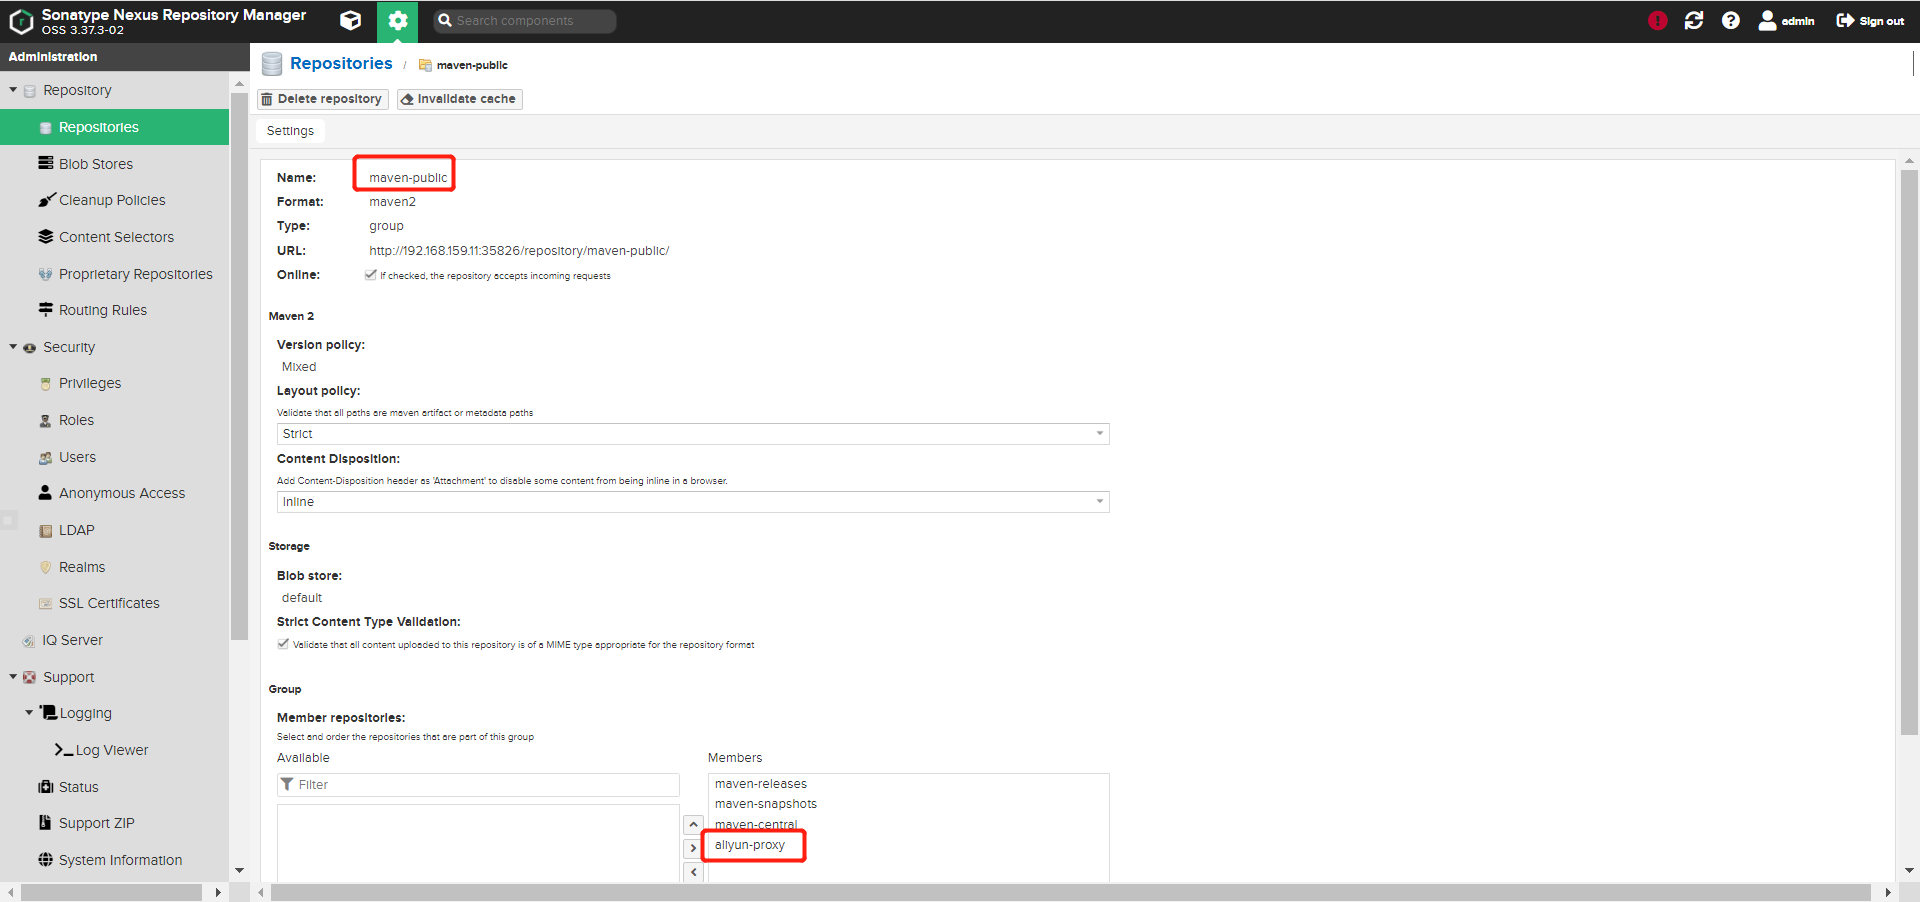Toggle Strict Content Type Validation checkbox
Image resolution: width=1920 pixels, height=902 pixels.
283,644
